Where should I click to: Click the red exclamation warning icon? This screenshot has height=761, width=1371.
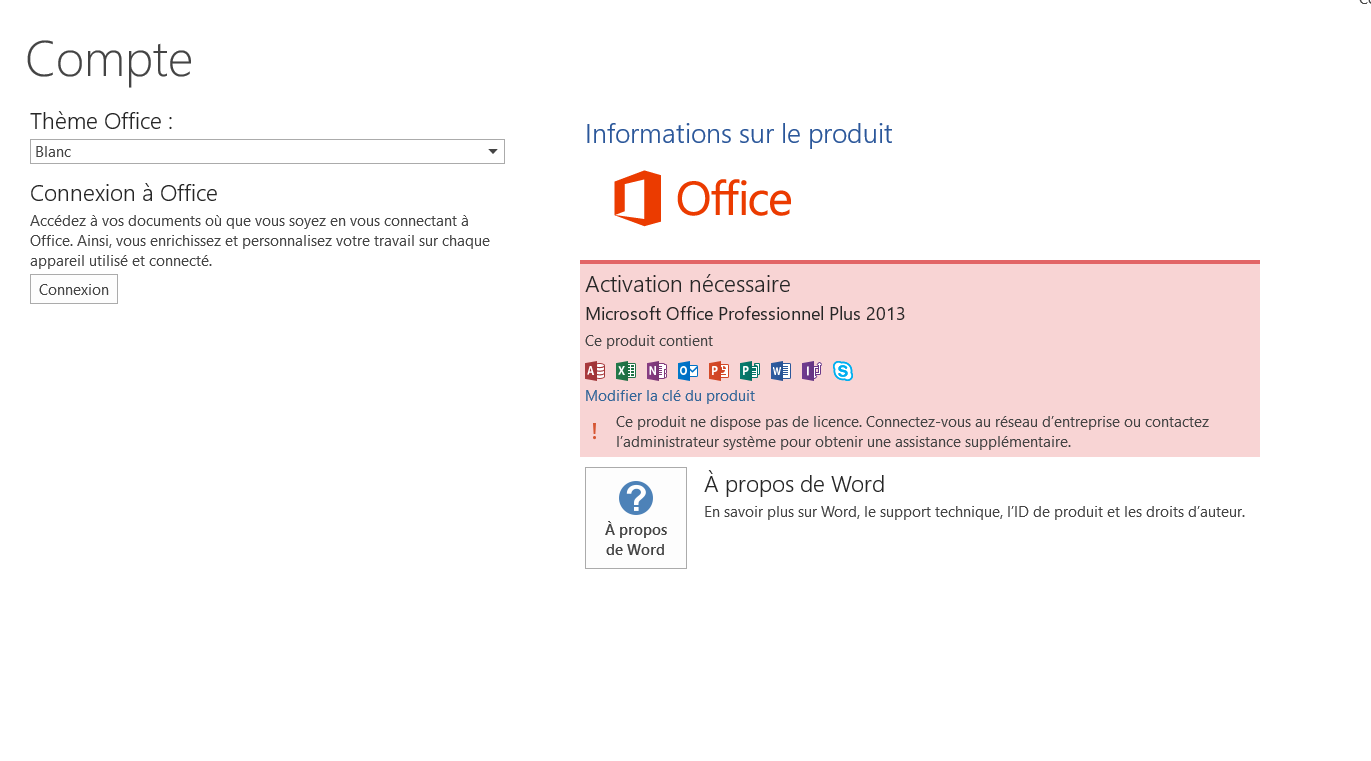tap(594, 431)
